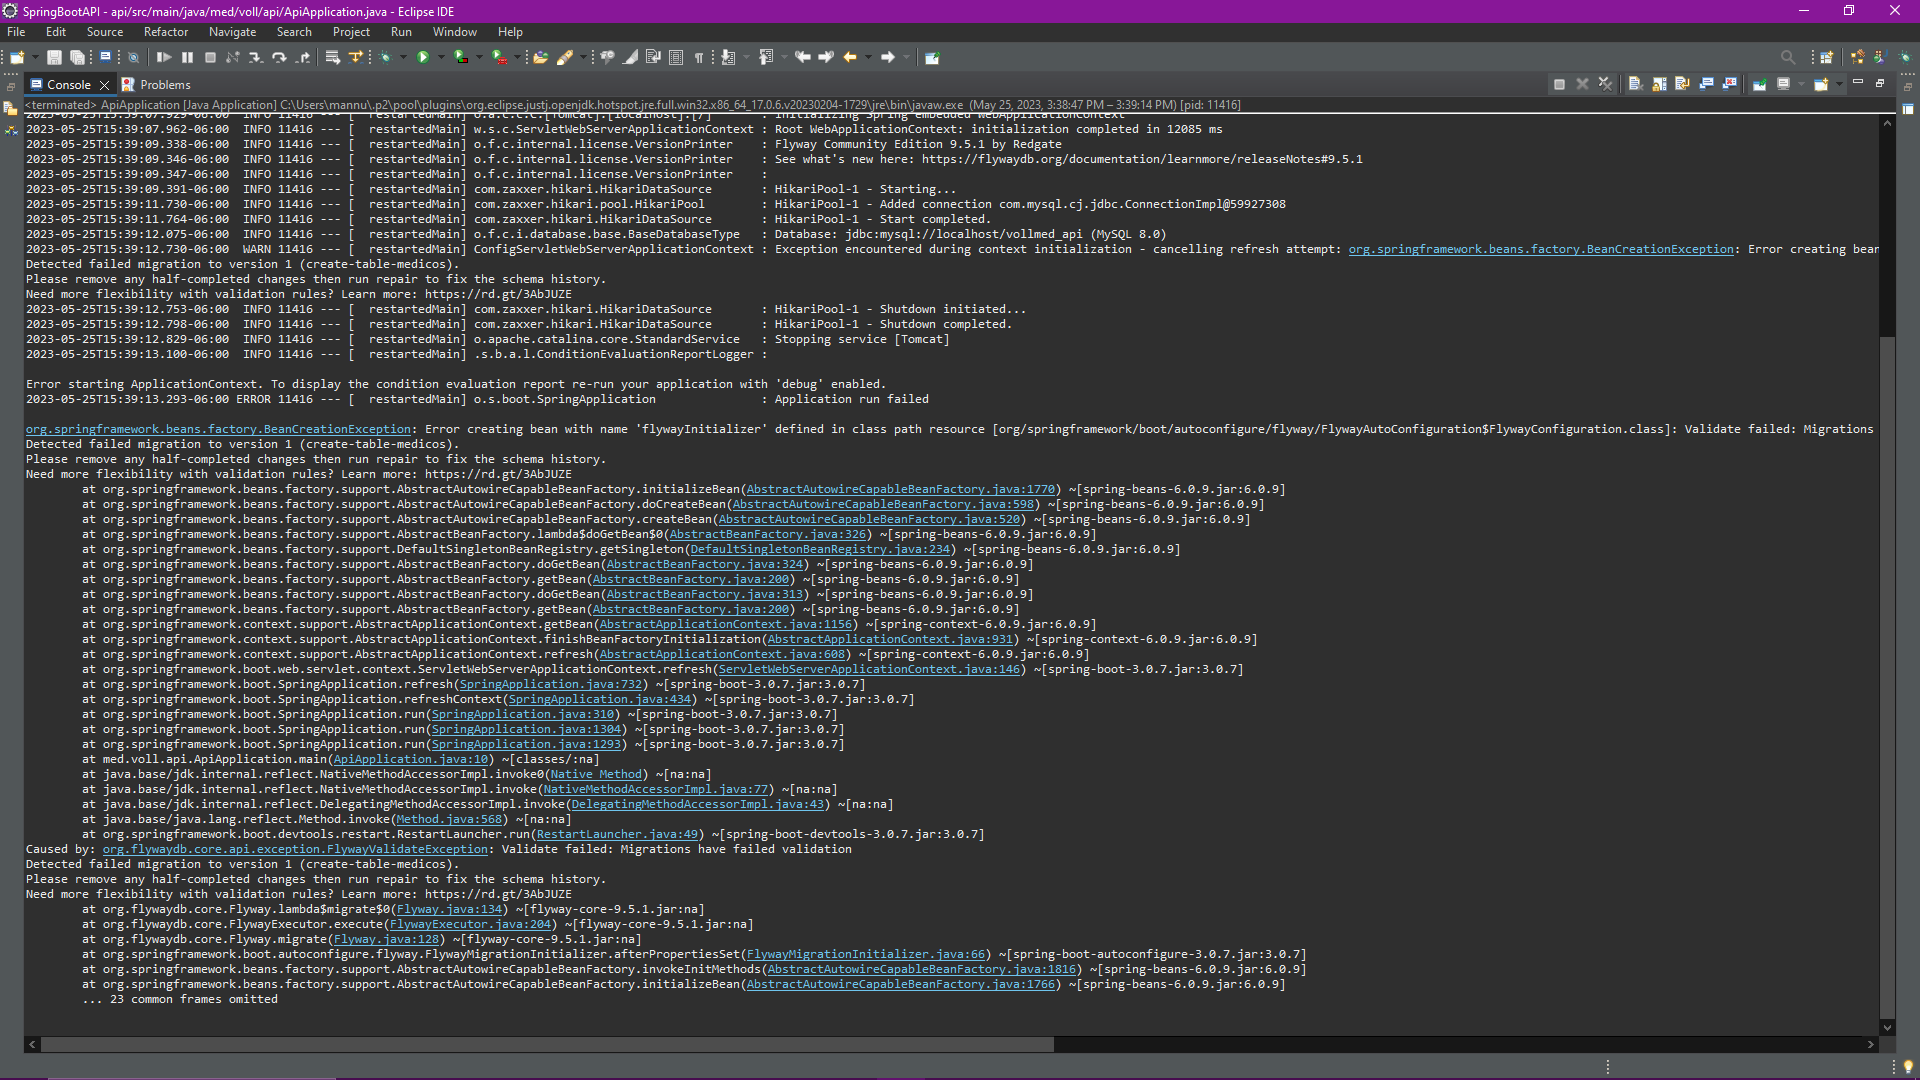The image size is (1920, 1080).
Task: Expand the Debug configurations dropdown
Action: point(403,57)
